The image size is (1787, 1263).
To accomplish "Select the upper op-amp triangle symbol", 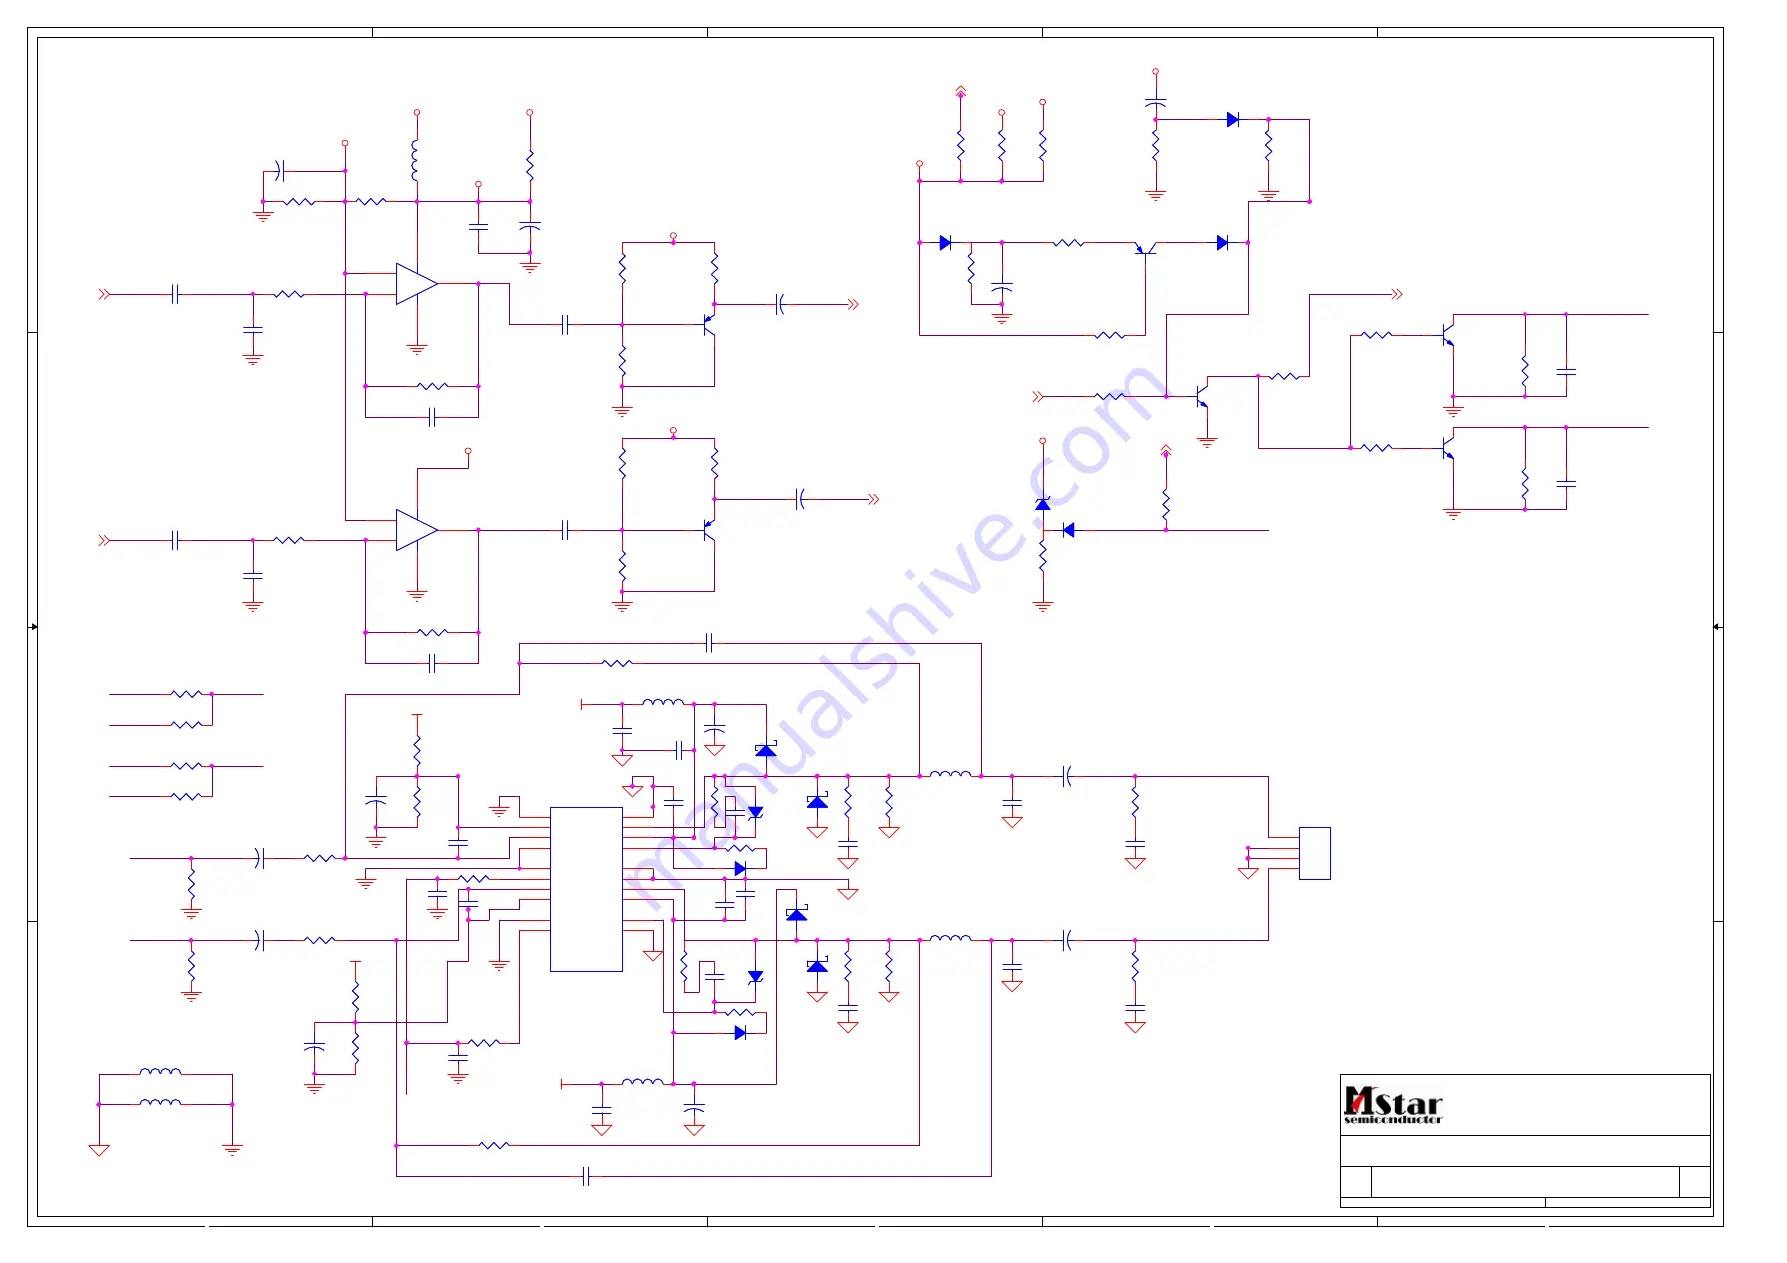I will 416,284.
